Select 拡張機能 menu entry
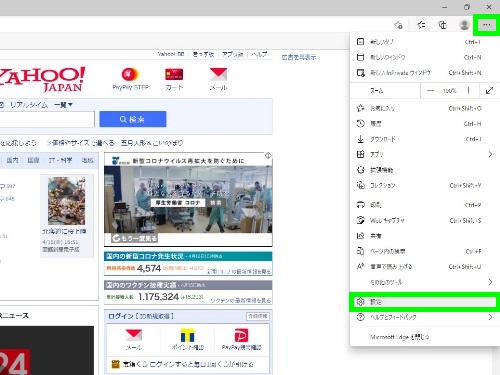The width and height of the screenshot is (500, 375). pos(424,170)
